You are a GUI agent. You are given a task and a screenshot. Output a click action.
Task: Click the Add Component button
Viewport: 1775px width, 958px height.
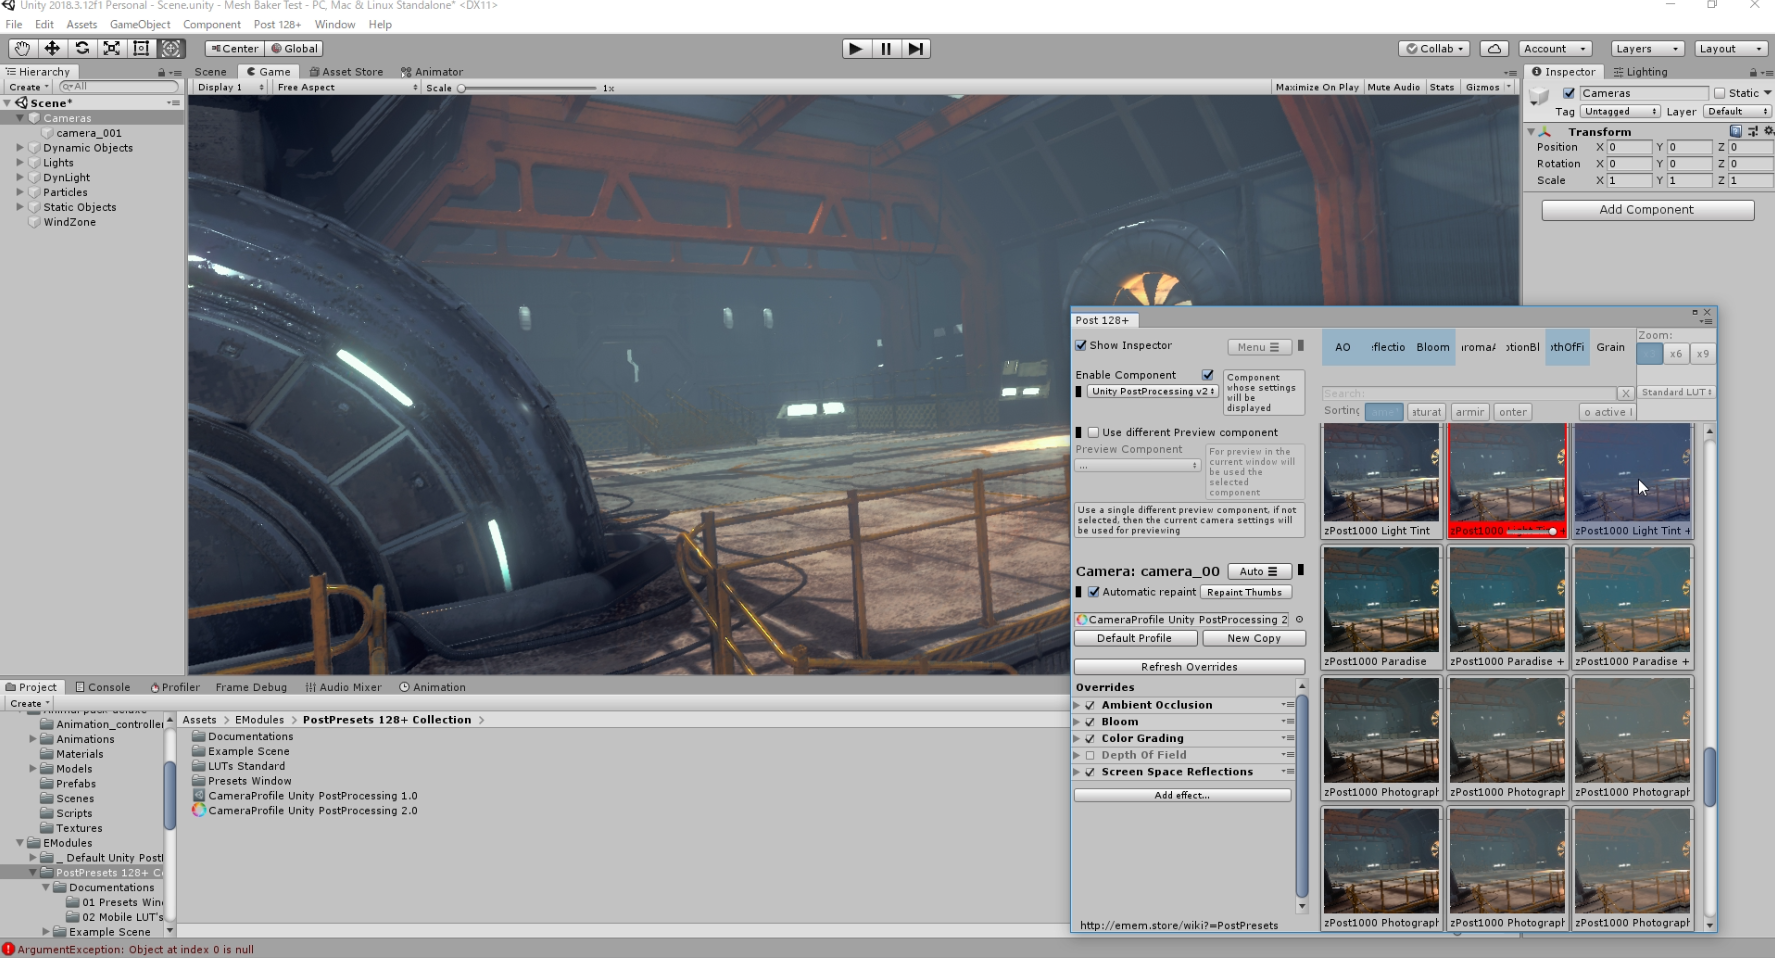(1647, 210)
